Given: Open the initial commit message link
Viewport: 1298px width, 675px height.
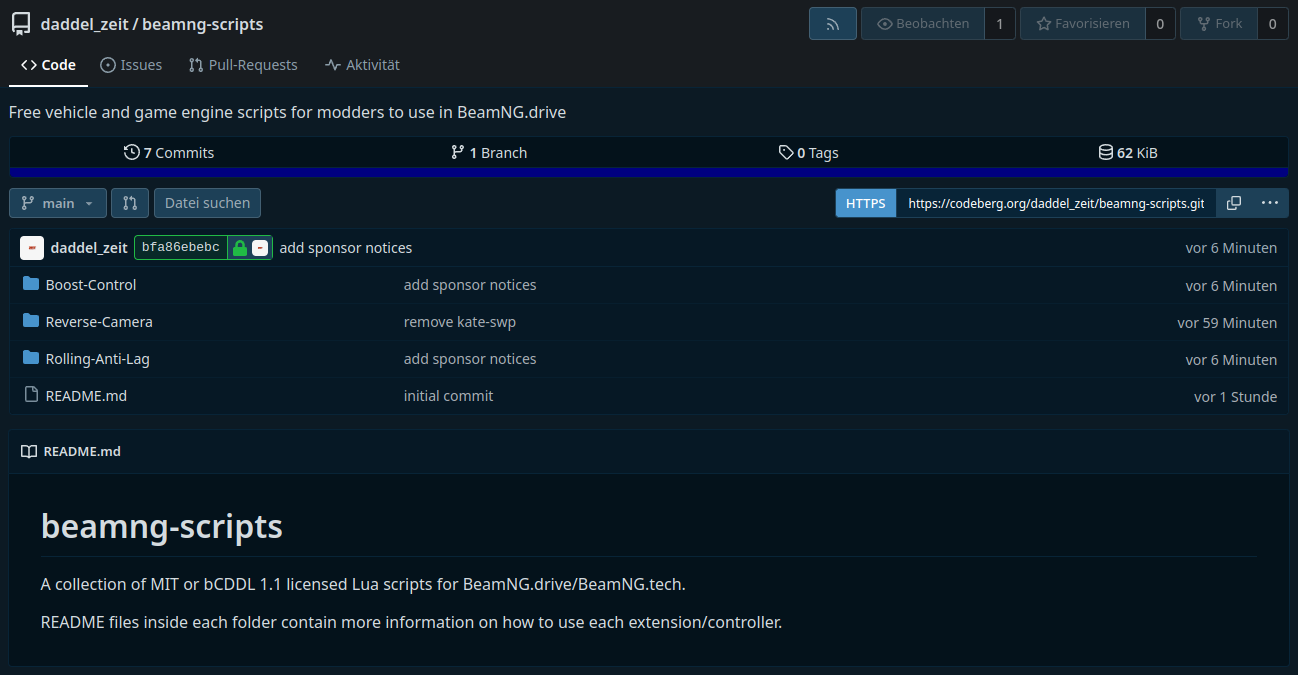Looking at the screenshot, I should [x=449, y=396].
